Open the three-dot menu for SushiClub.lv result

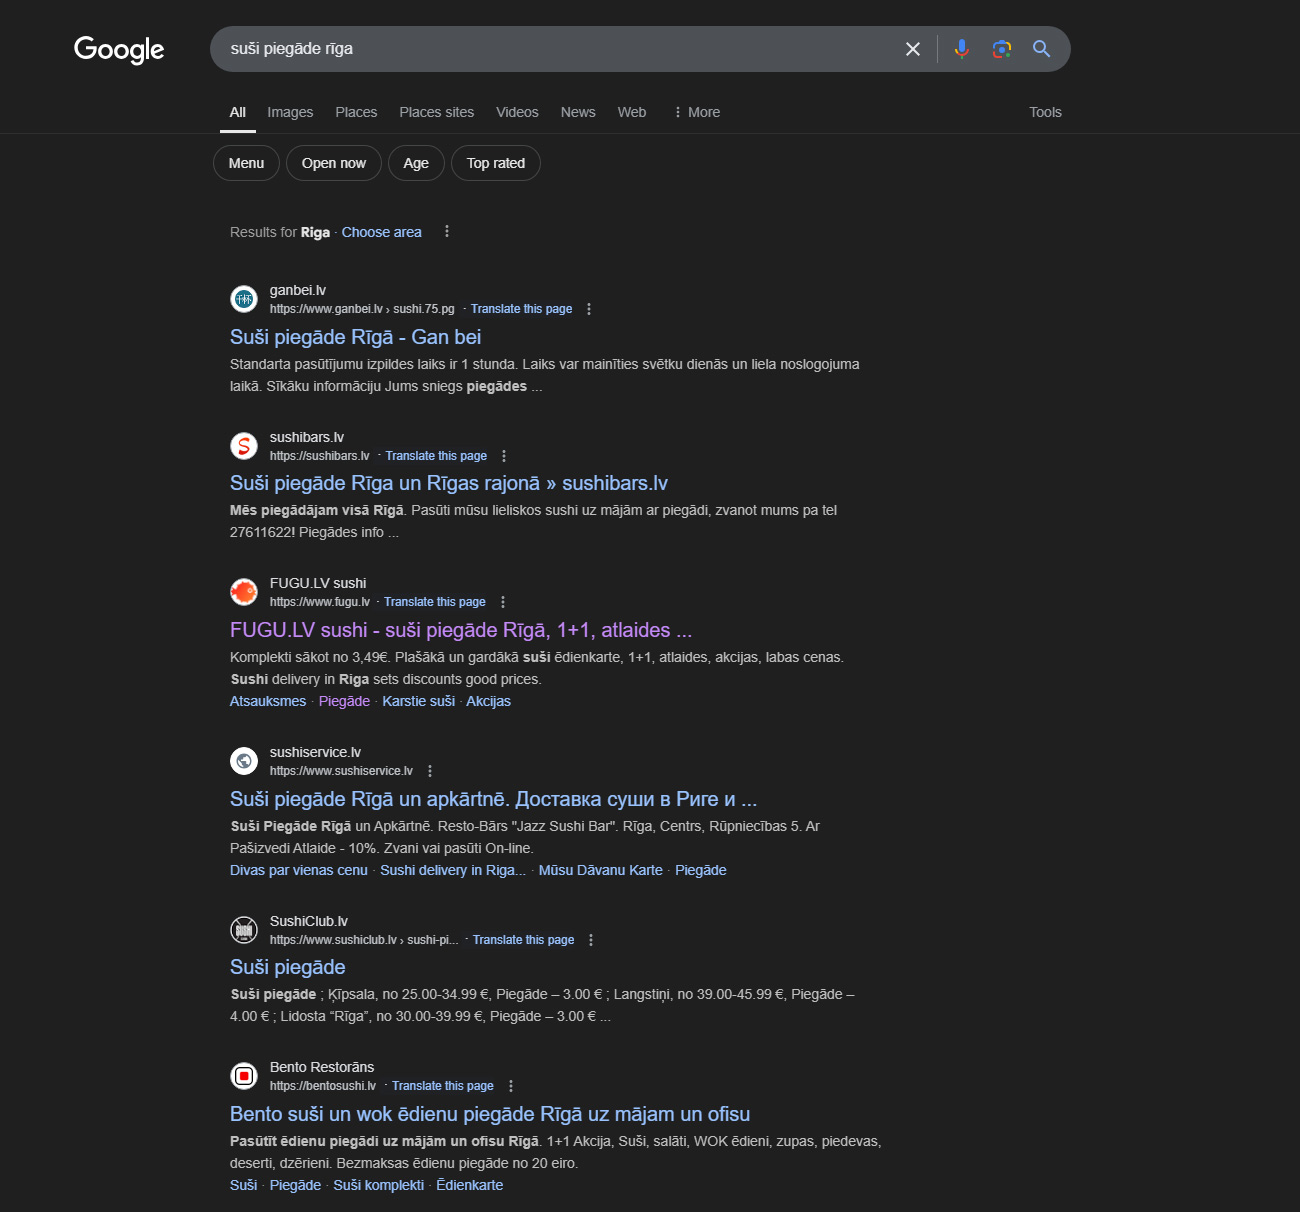tap(591, 940)
